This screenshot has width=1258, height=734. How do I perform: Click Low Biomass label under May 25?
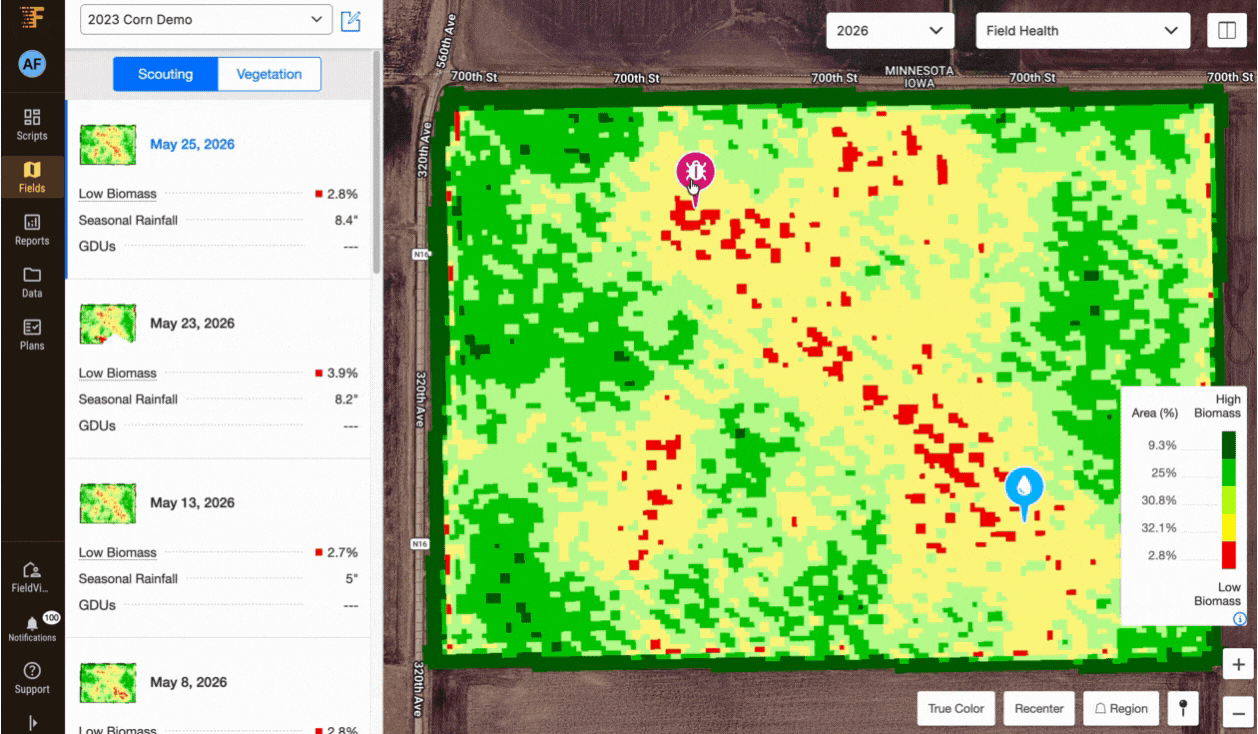(118, 194)
